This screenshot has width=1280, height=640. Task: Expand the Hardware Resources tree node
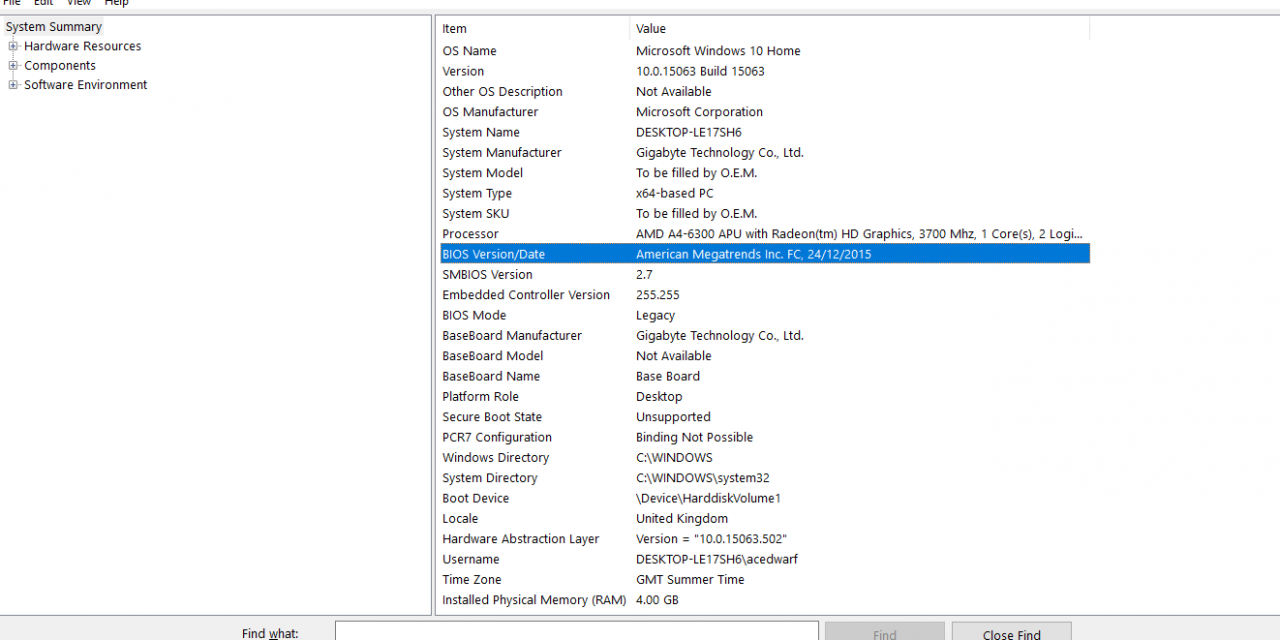tap(13, 46)
